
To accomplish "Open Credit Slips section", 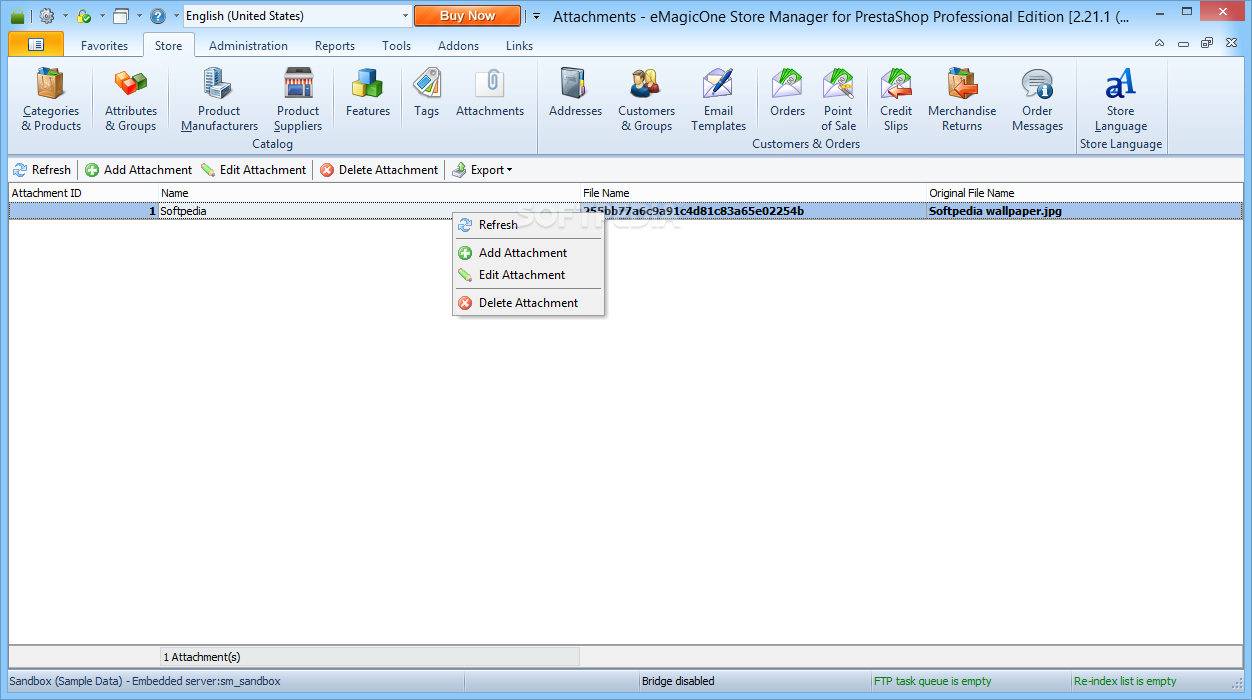I will pos(896,99).
